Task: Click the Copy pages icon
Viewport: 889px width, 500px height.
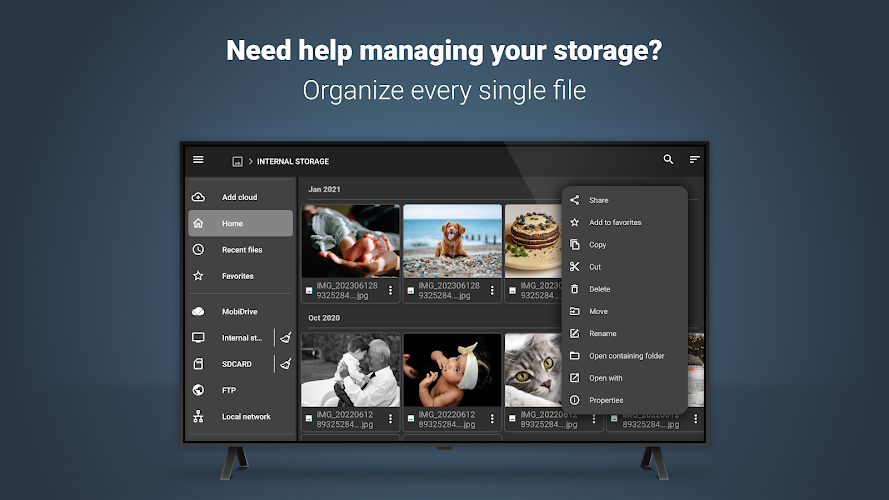Action: [574, 244]
